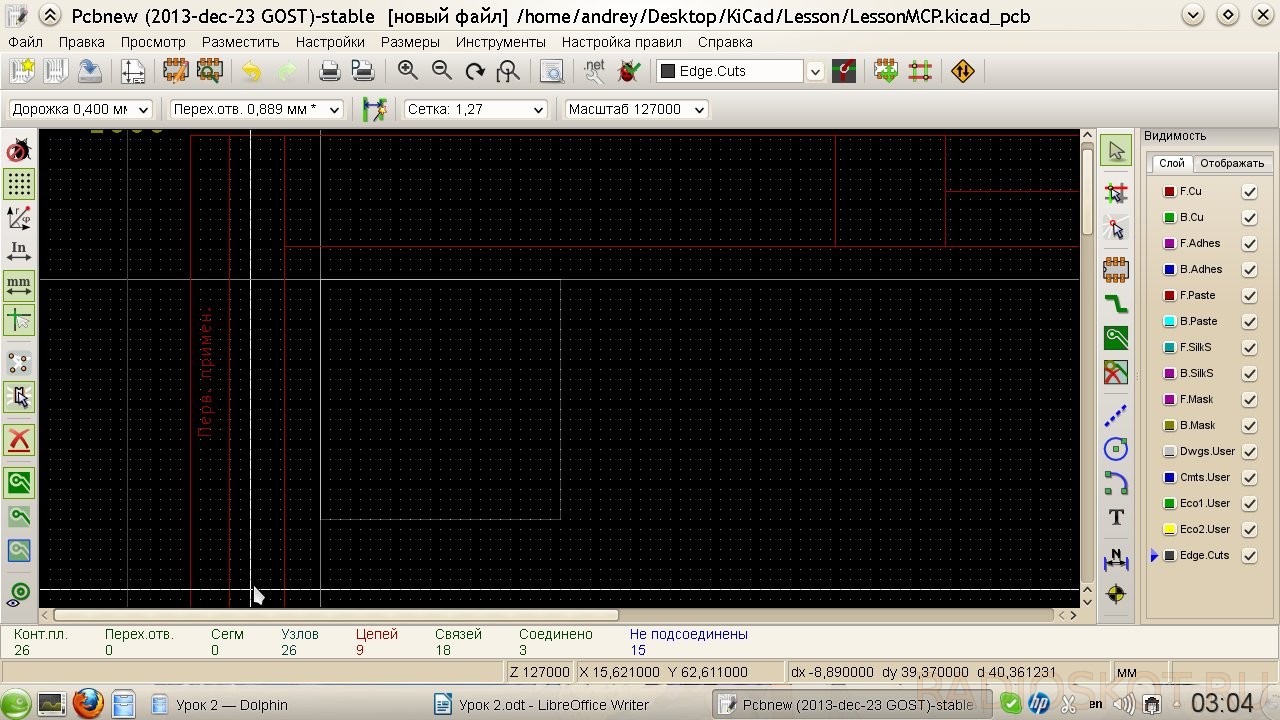Click the undo arrow icon
The width and height of the screenshot is (1280, 720).
click(x=252, y=71)
